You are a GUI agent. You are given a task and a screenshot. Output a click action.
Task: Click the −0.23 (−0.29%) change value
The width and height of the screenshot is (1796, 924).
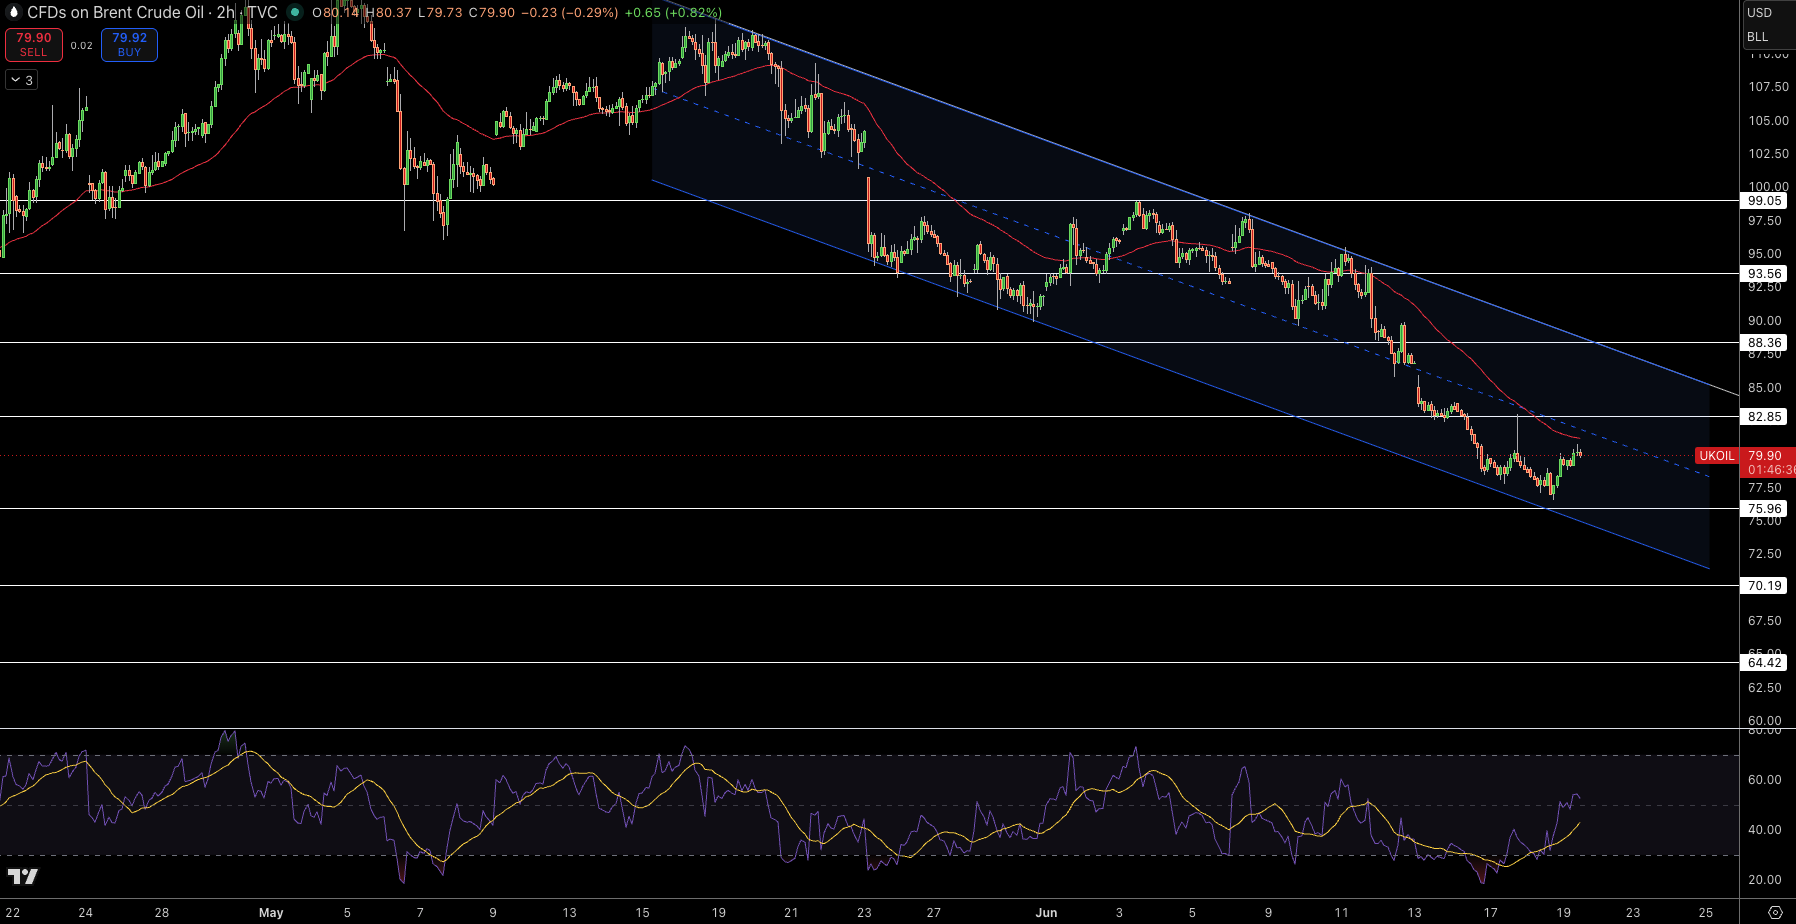tap(569, 13)
